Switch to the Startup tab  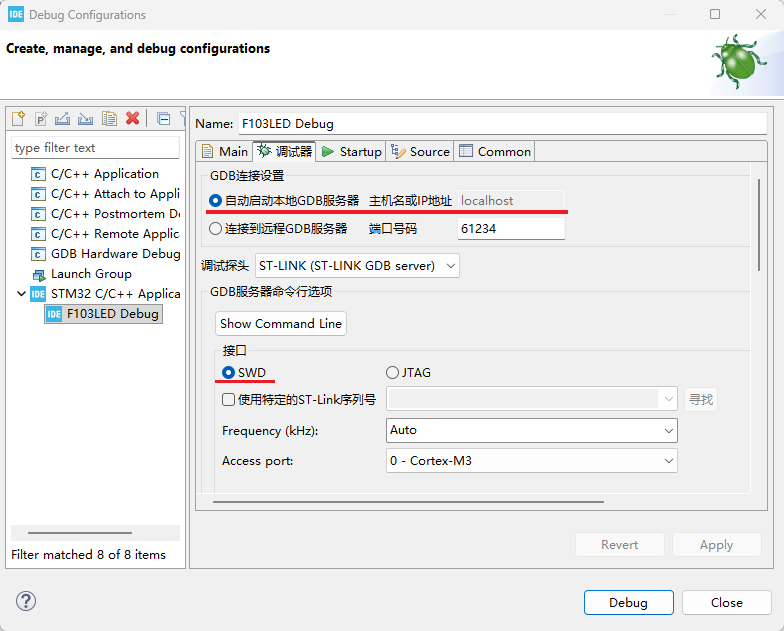[352, 152]
